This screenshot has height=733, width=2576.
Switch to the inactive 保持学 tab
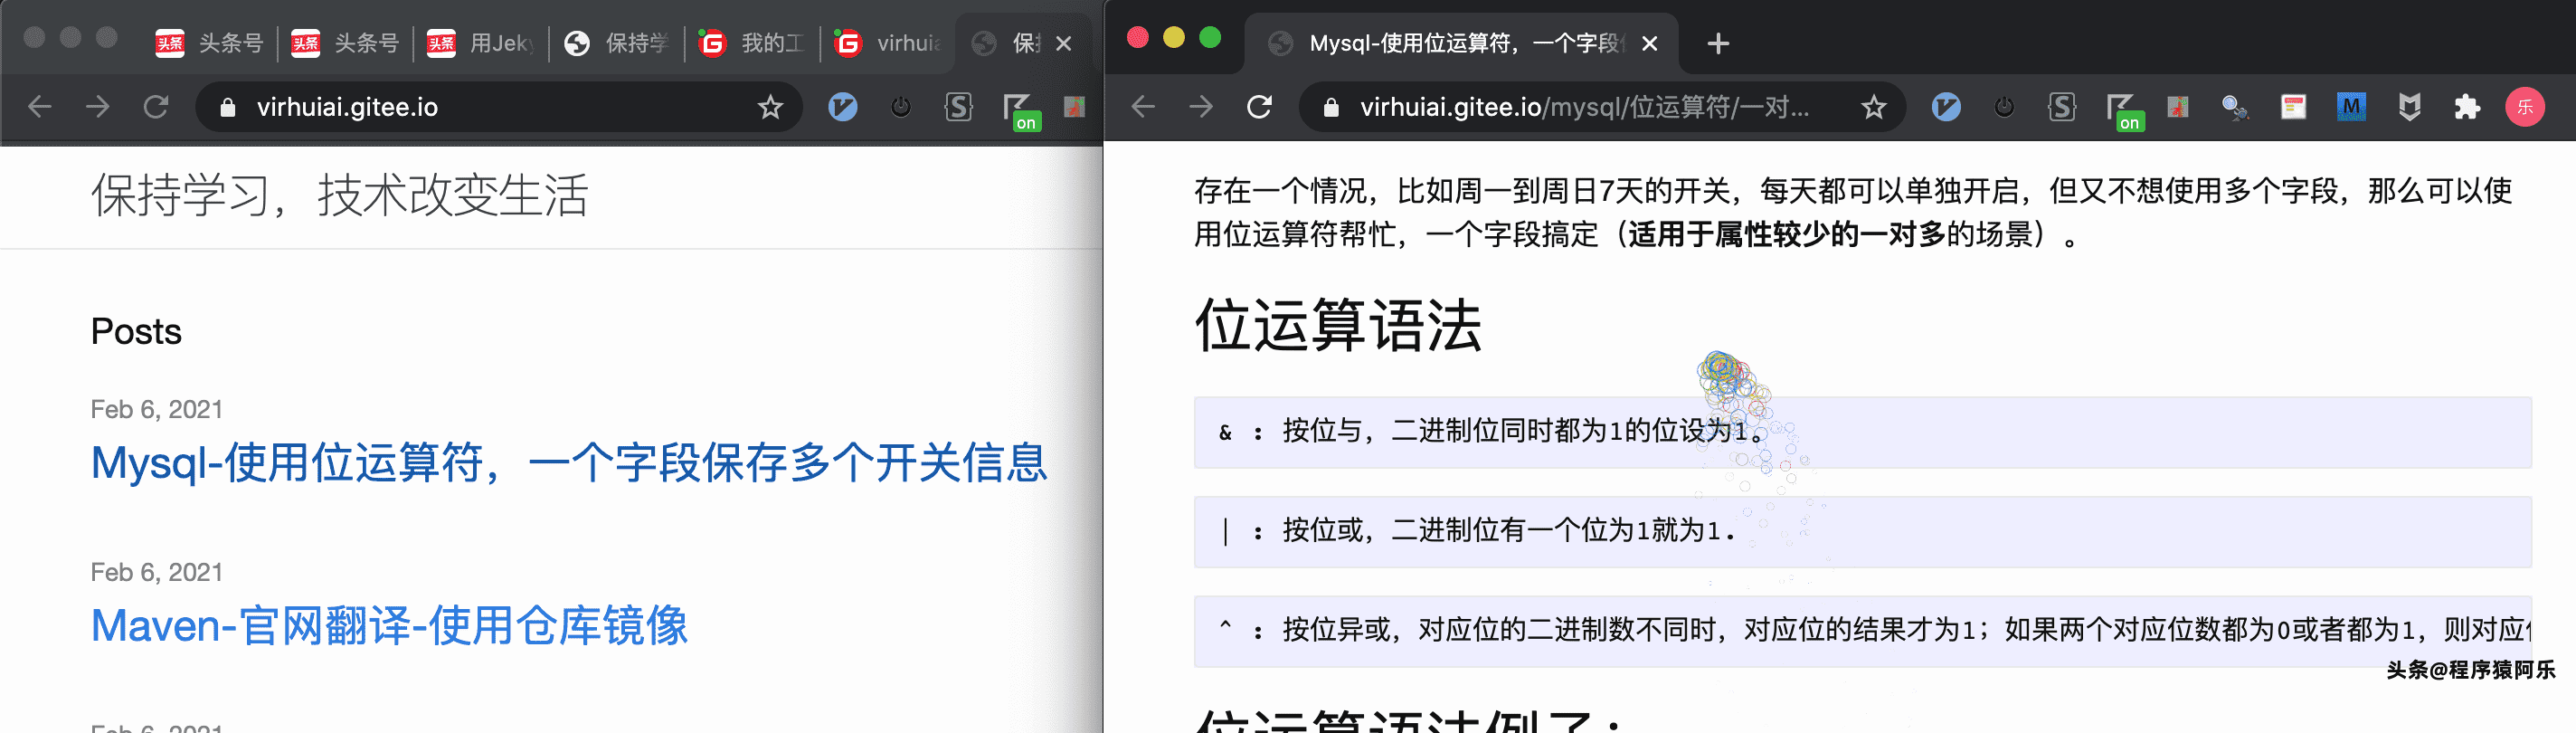[617, 43]
